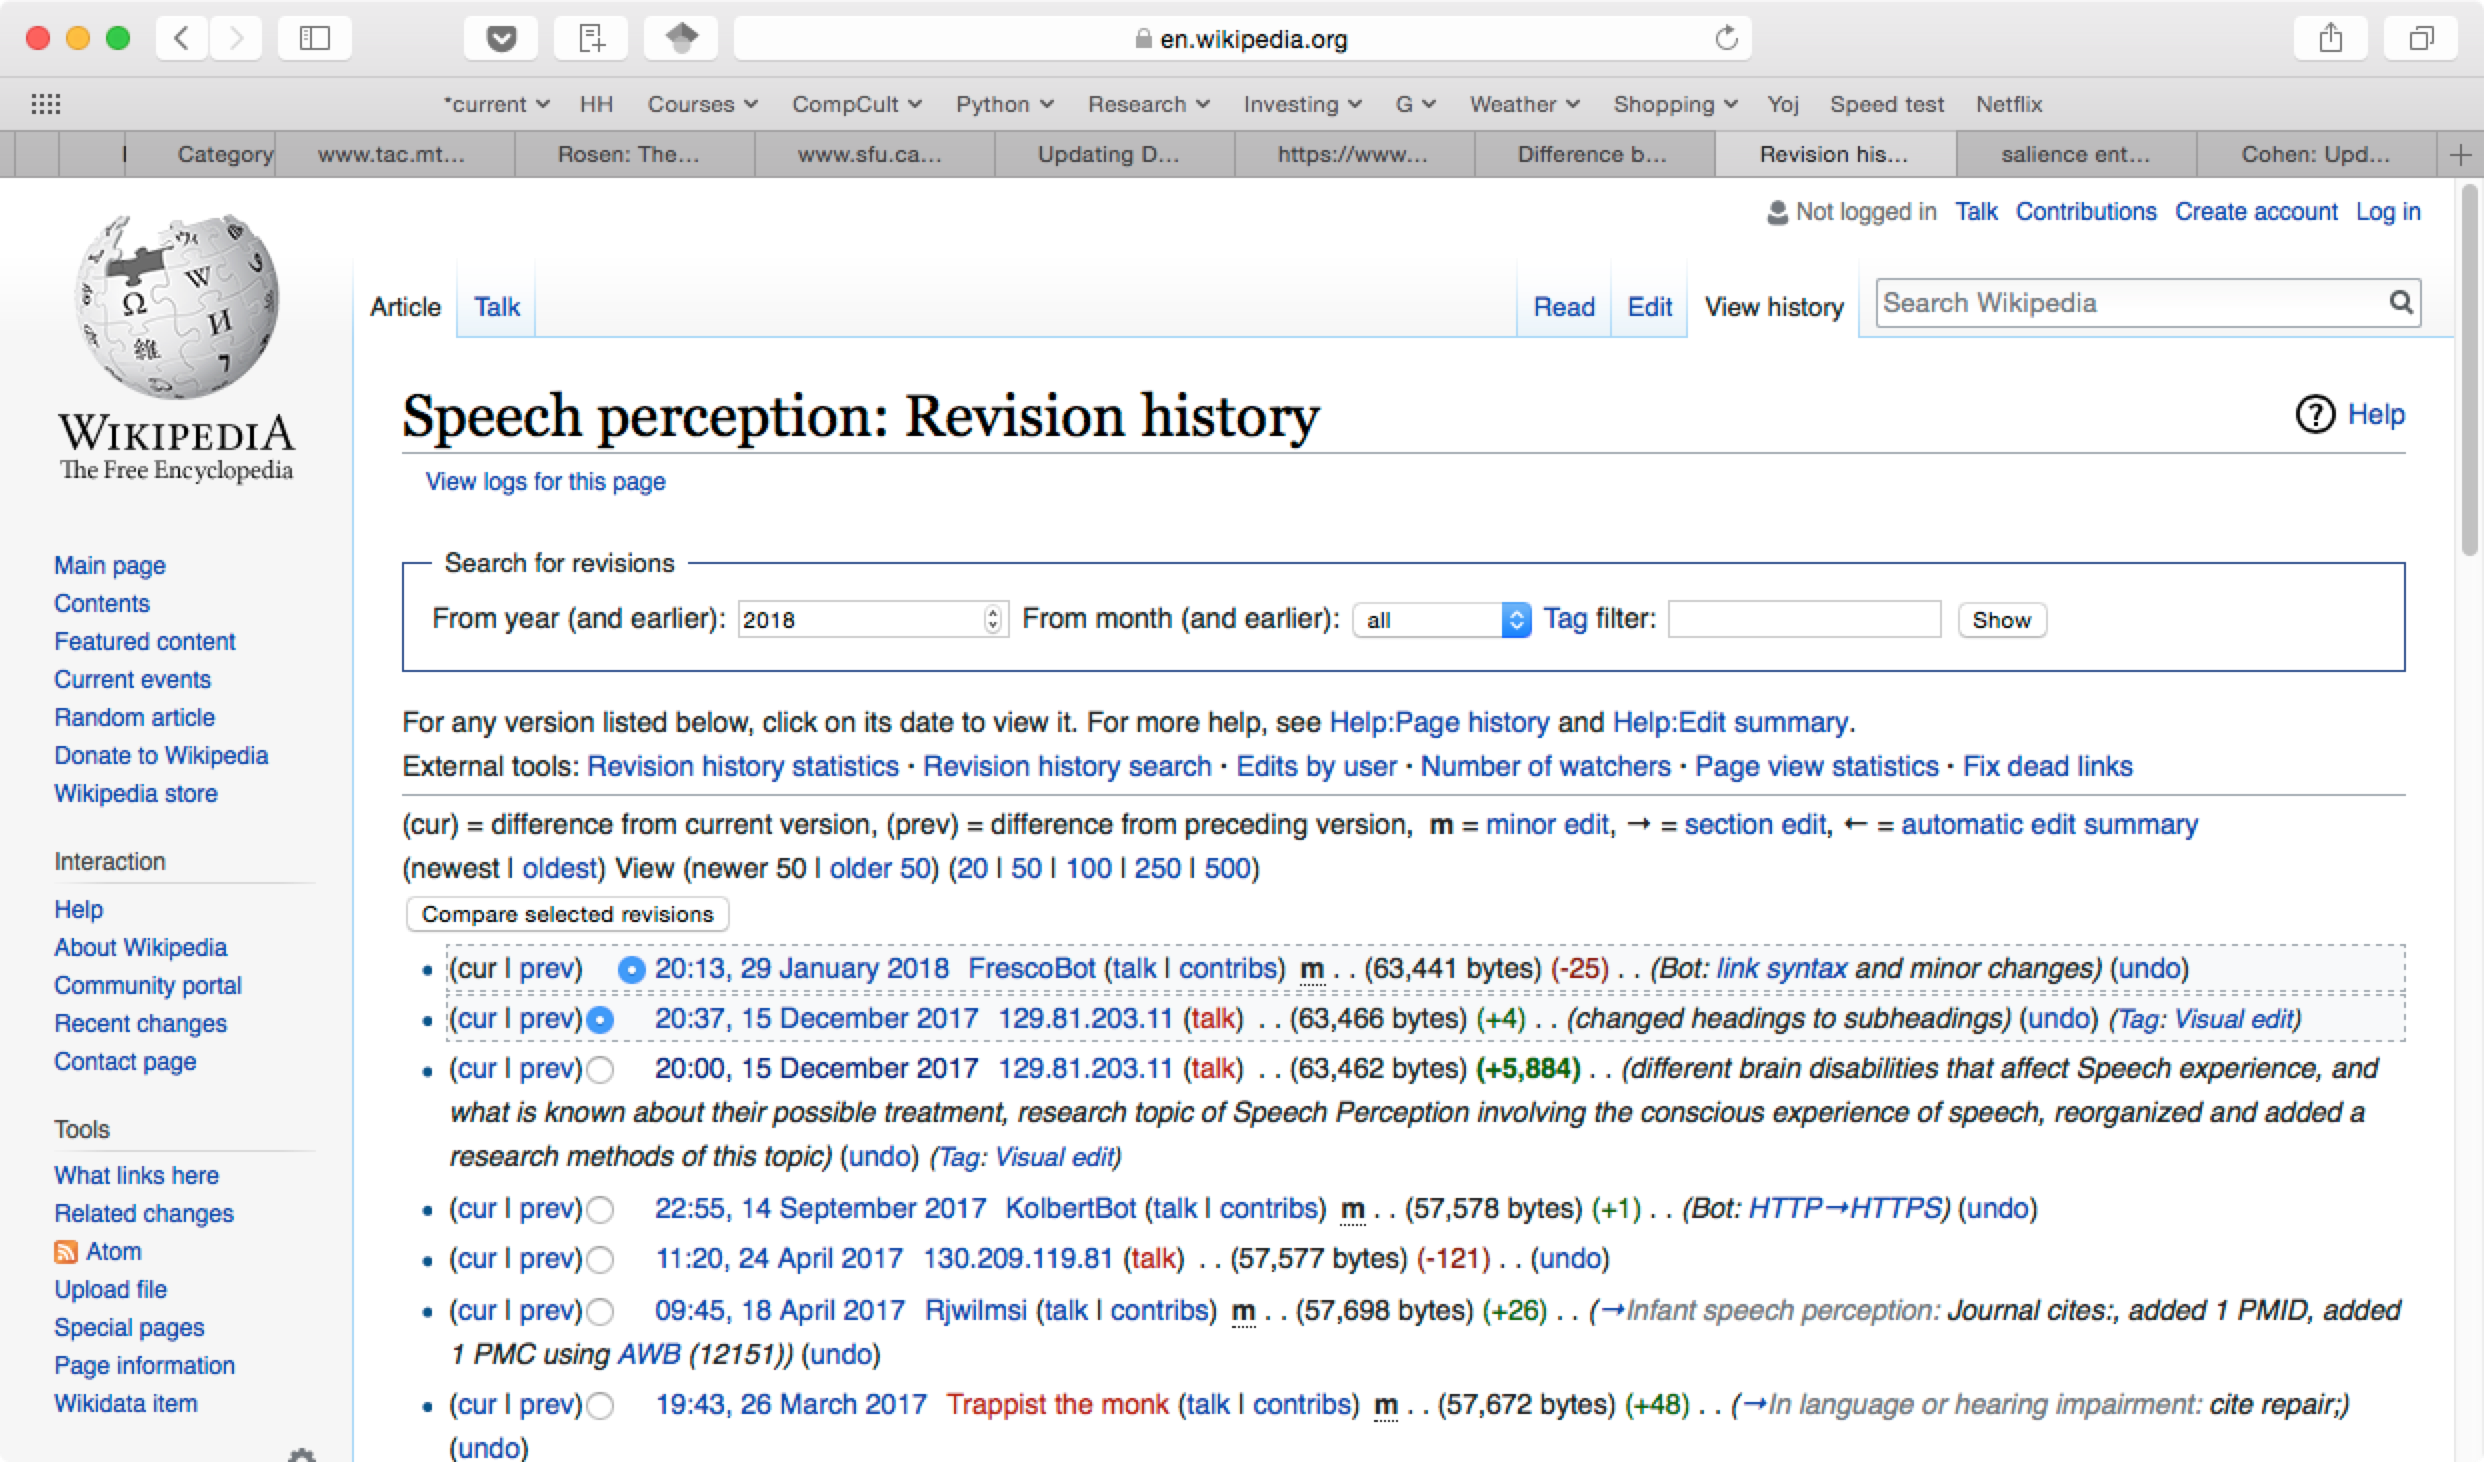Image resolution: width=2484 pixels, height=1462 pixels.
Task: Expand the CompCult bookmarks folder
Action: tap(856, 104)
